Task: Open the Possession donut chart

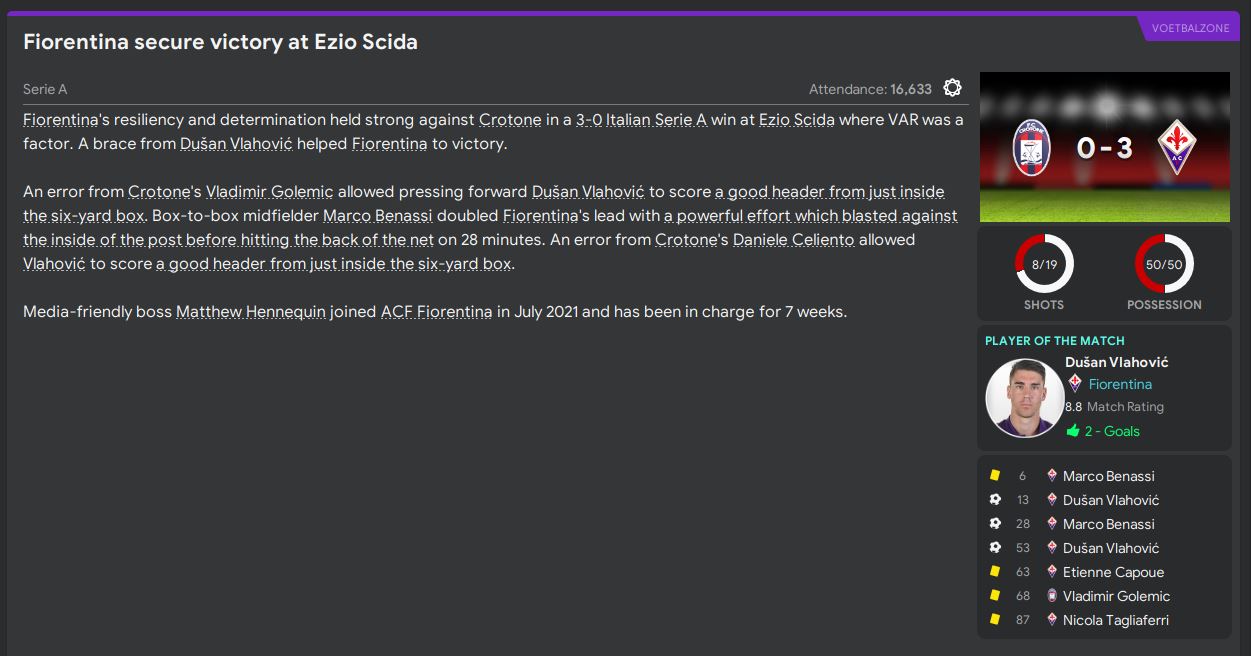Action: 1164,265
